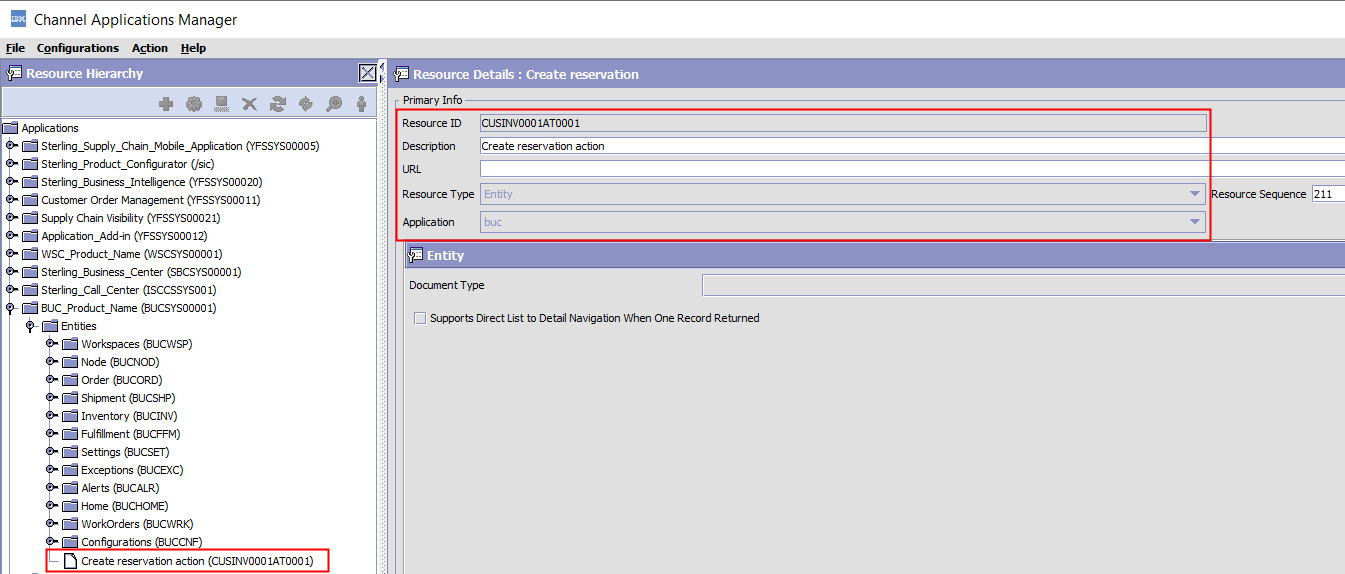Click the folder icon beside Shipment (BUCSHP)
Screen dimensions: 1345x574
70,398
